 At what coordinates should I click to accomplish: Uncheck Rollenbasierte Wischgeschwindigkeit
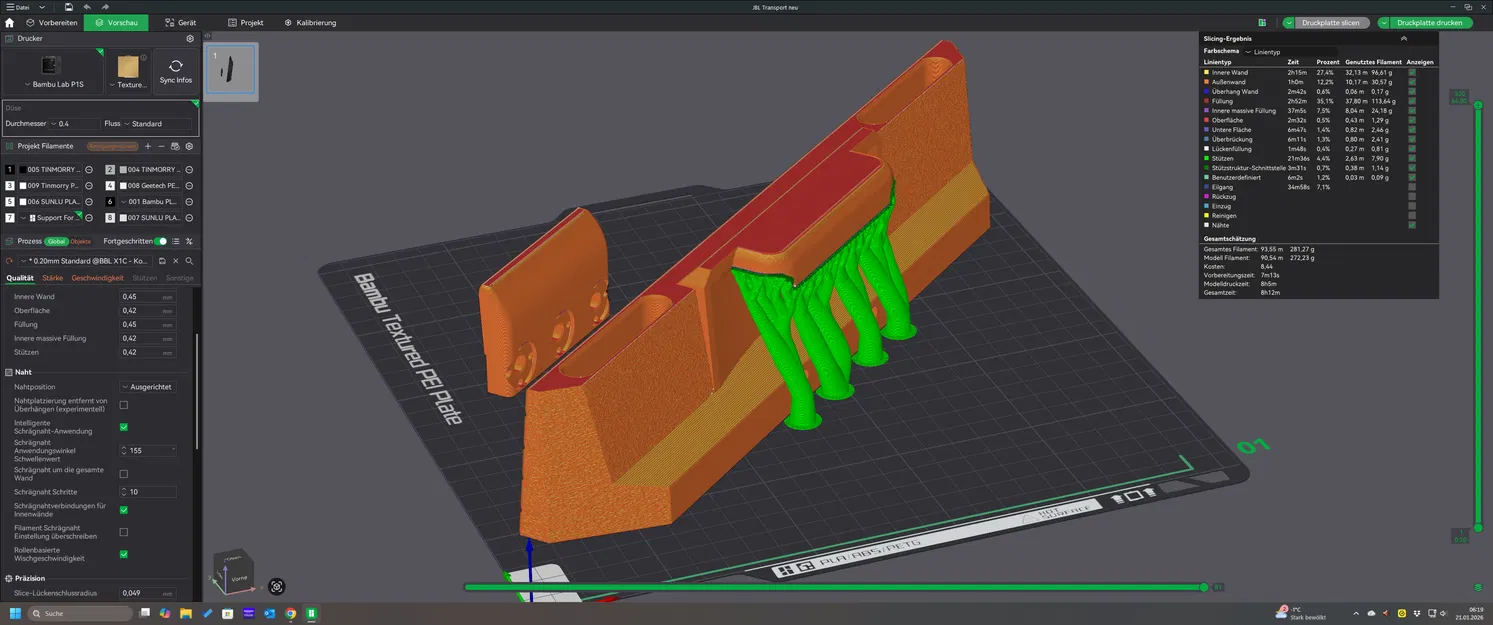[124, 554]
